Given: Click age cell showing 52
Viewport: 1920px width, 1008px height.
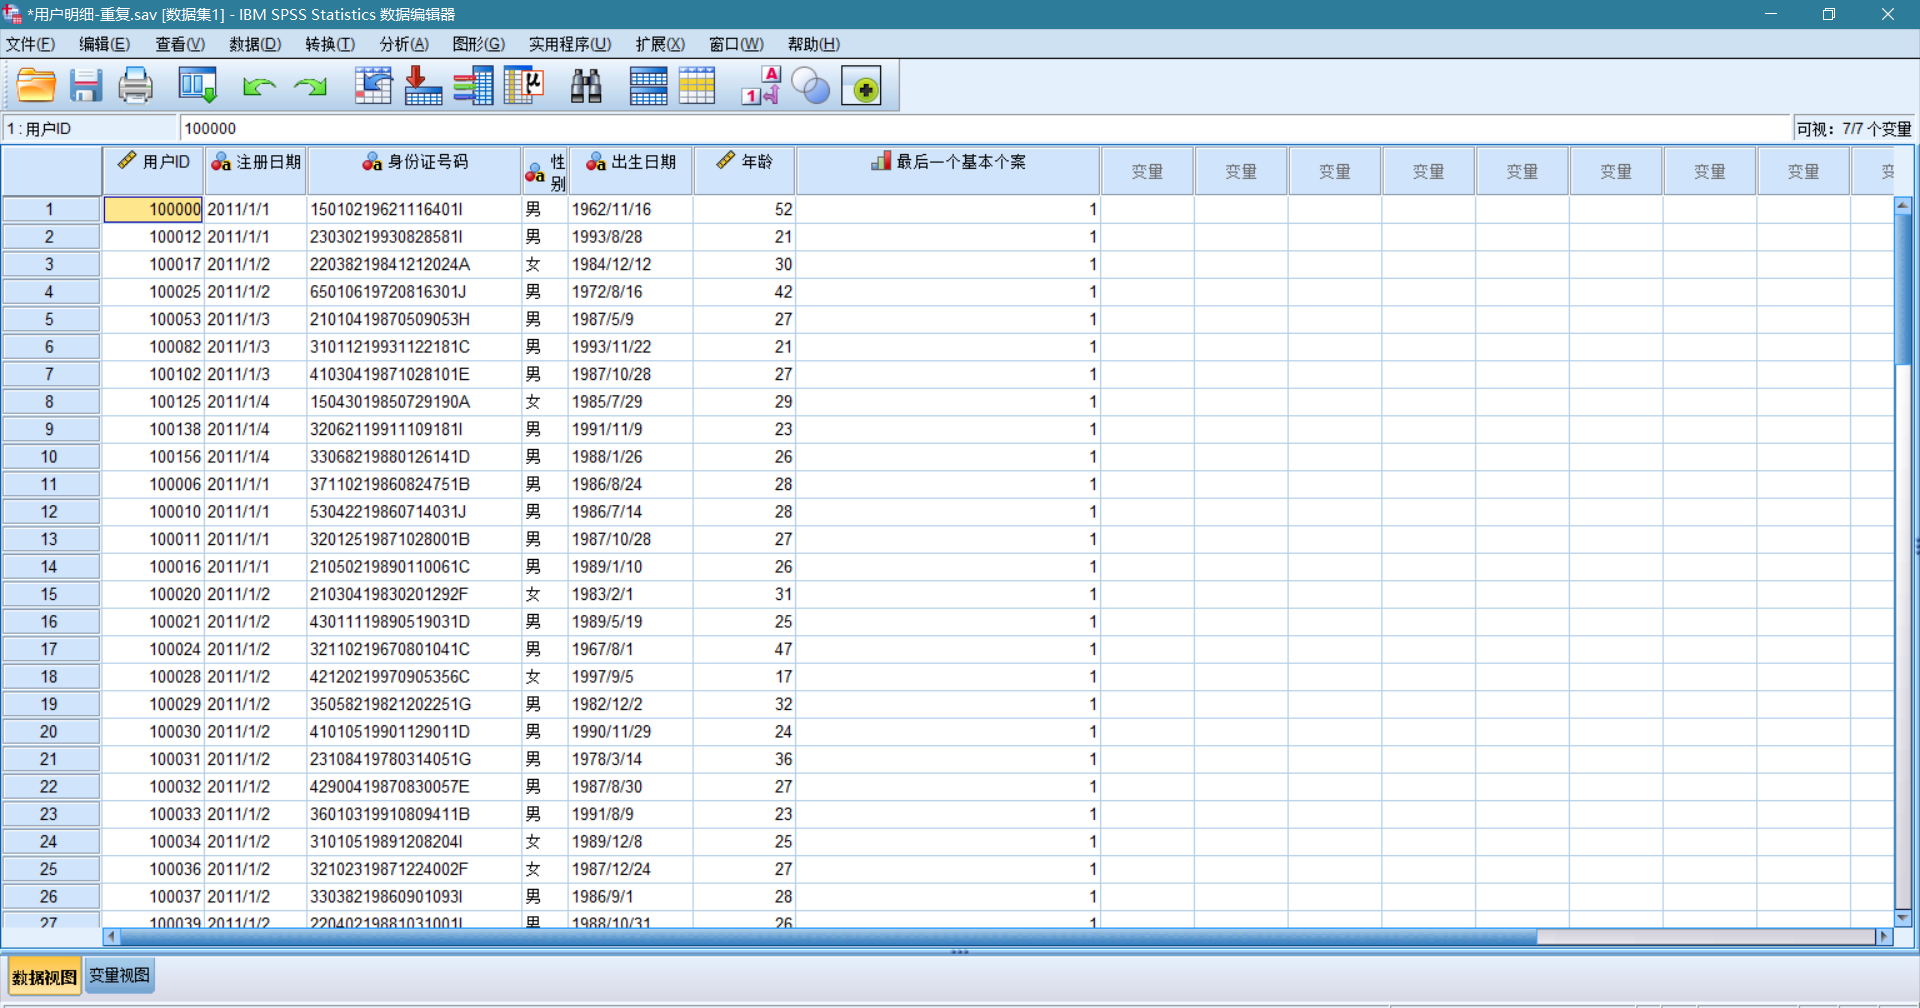Looking at the screenshot, I should pos(744,209).
